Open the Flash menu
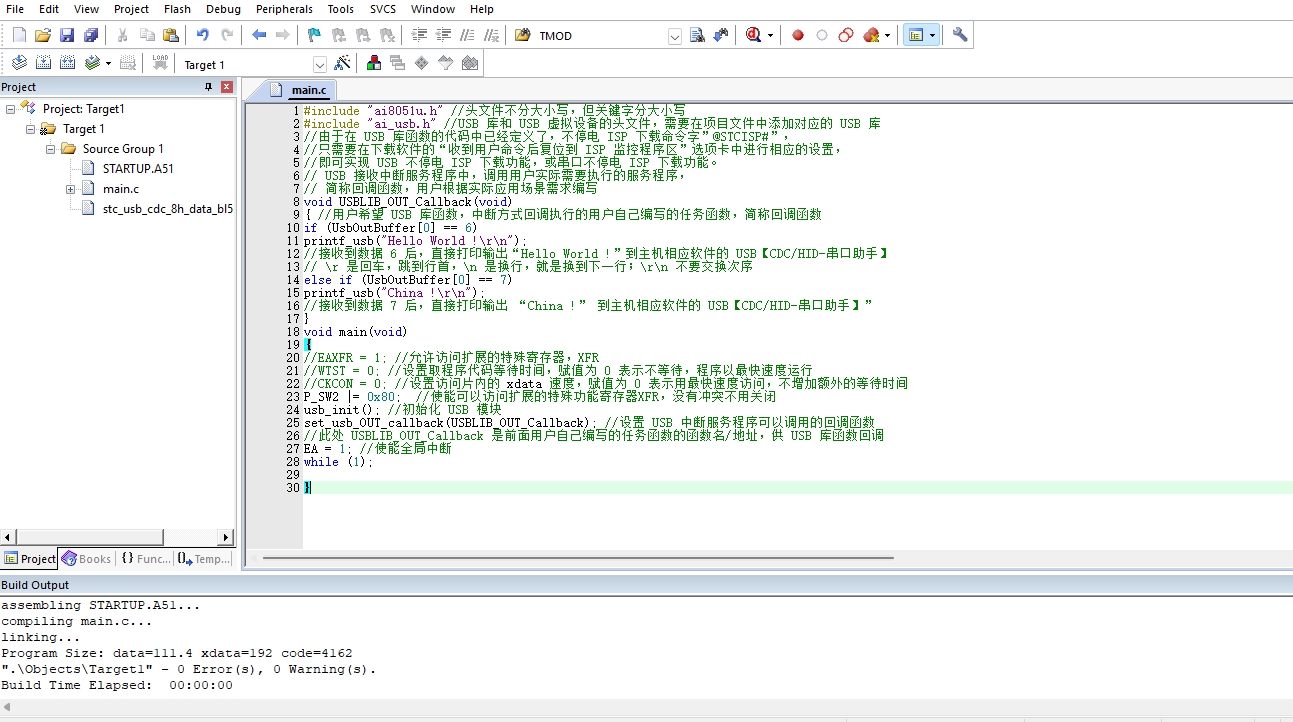Screen dimensions: 1293x722 [x=177, y=9]
